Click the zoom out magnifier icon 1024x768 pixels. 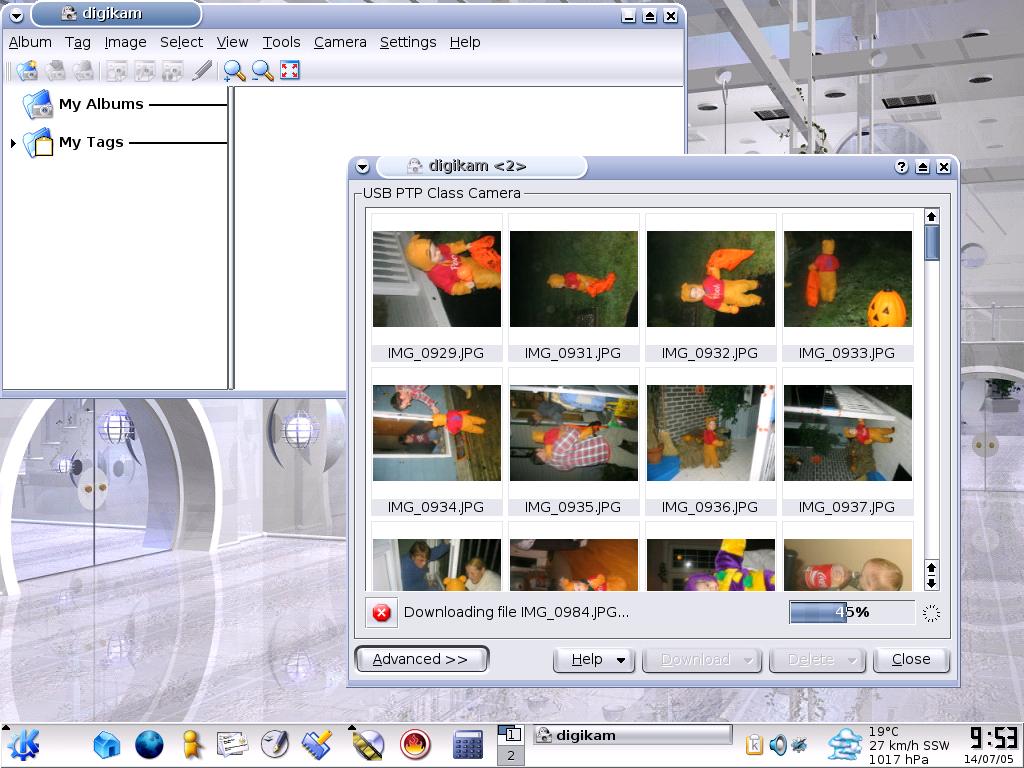pyautogui.click(x=262, y=71)
